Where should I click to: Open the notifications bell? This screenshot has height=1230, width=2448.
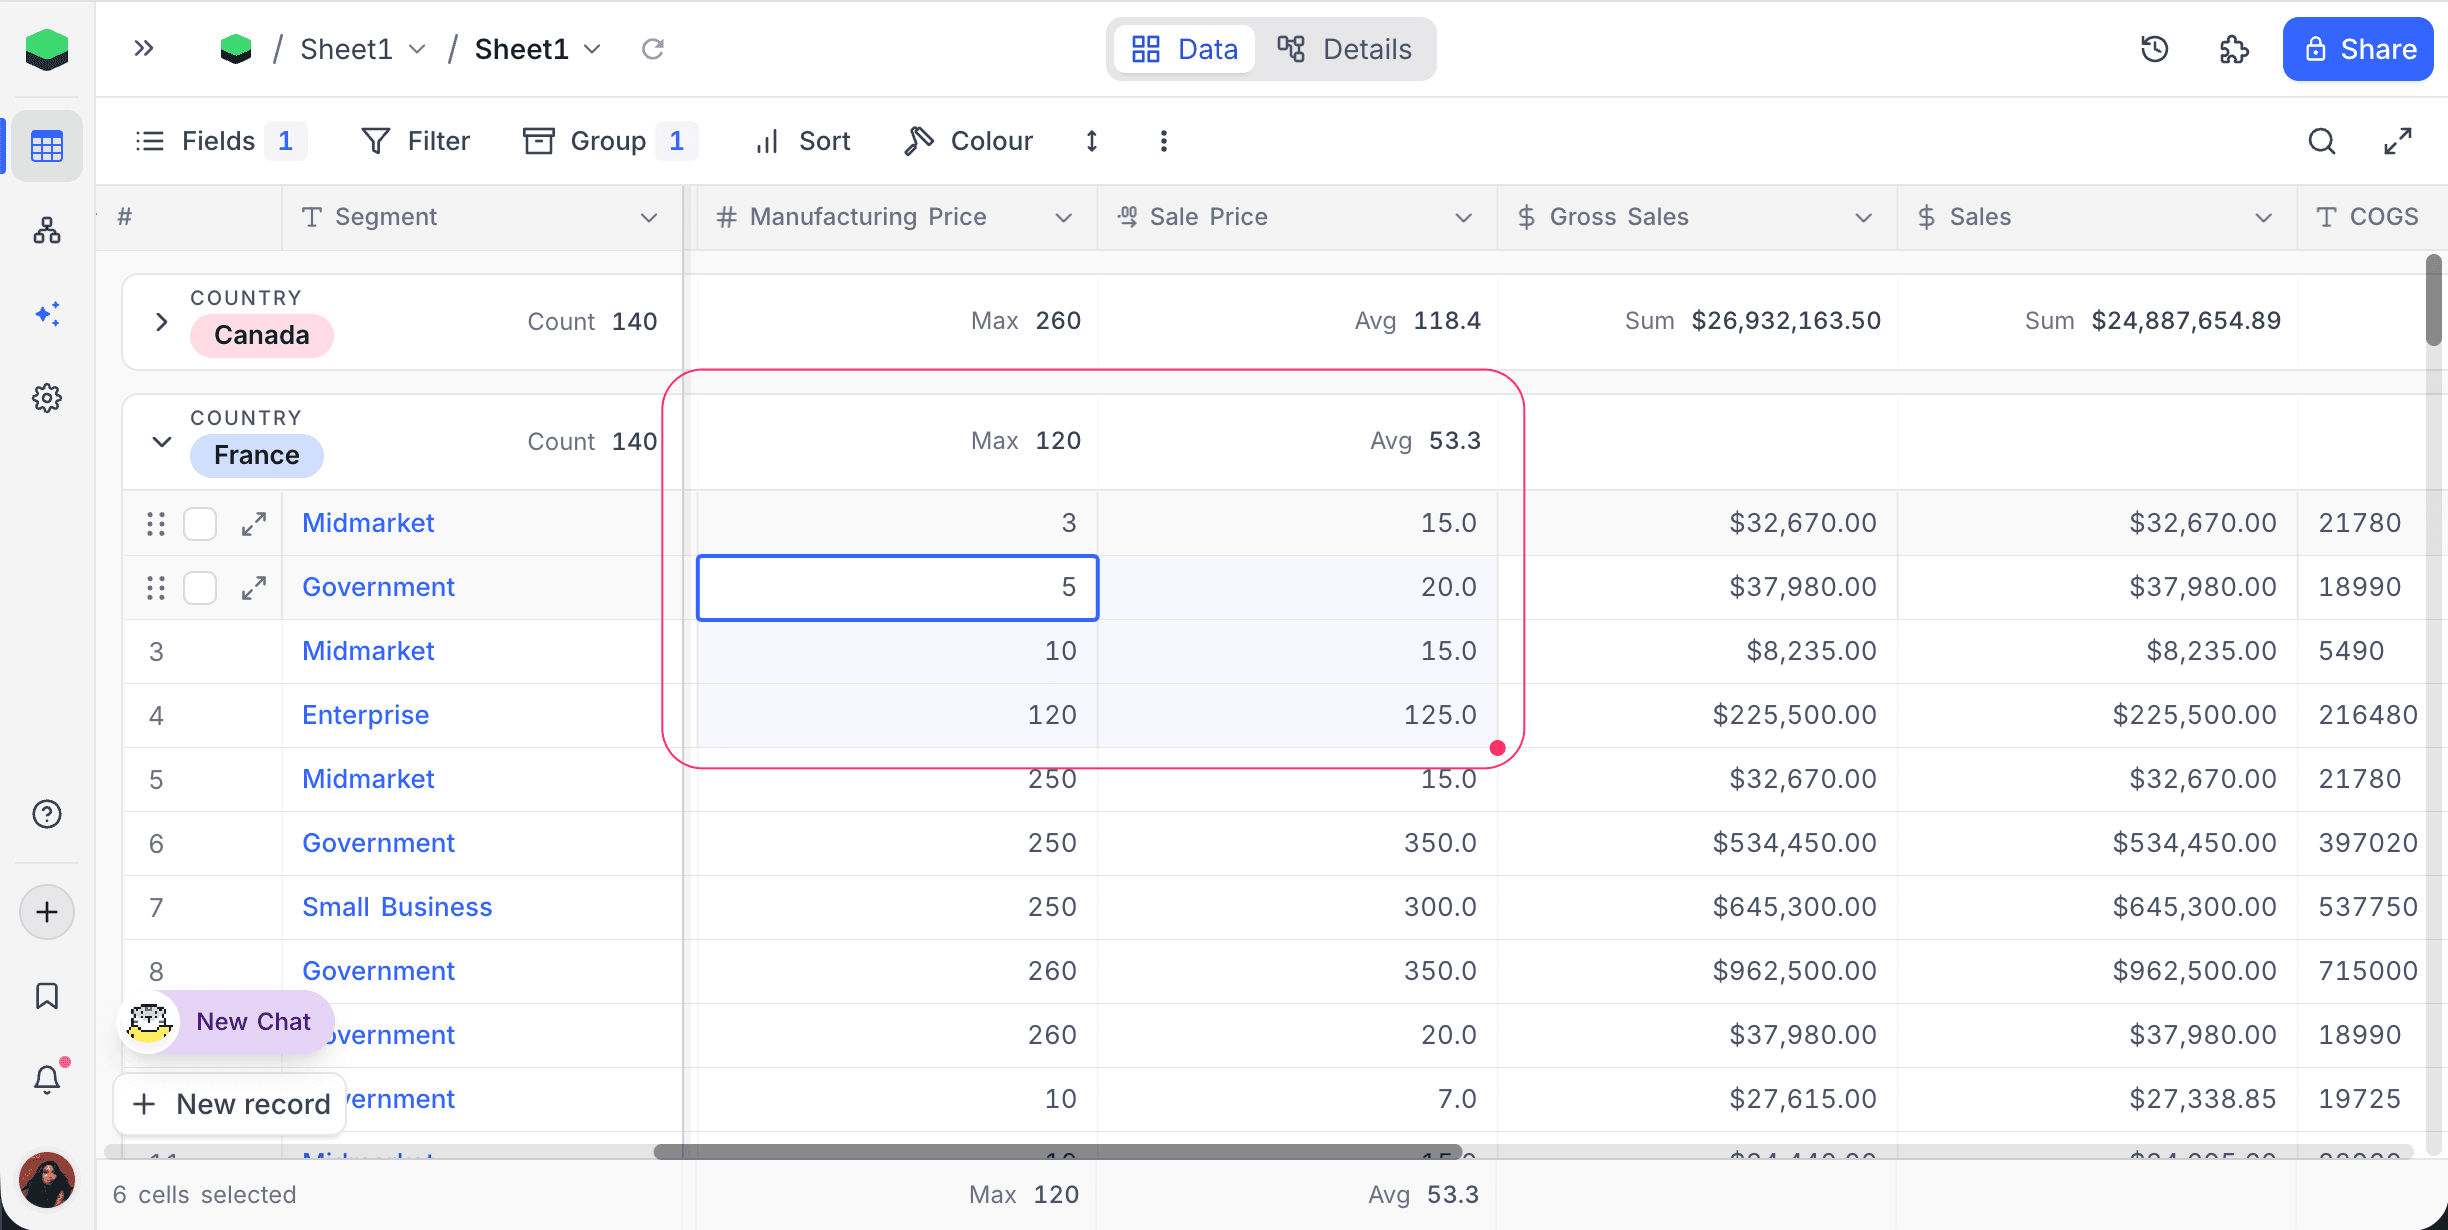pos(46,1079)
